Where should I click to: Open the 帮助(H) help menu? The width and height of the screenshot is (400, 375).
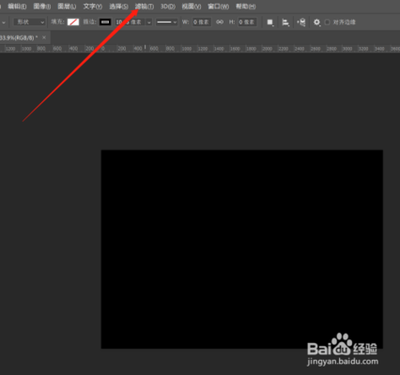(x=246, y=6)
